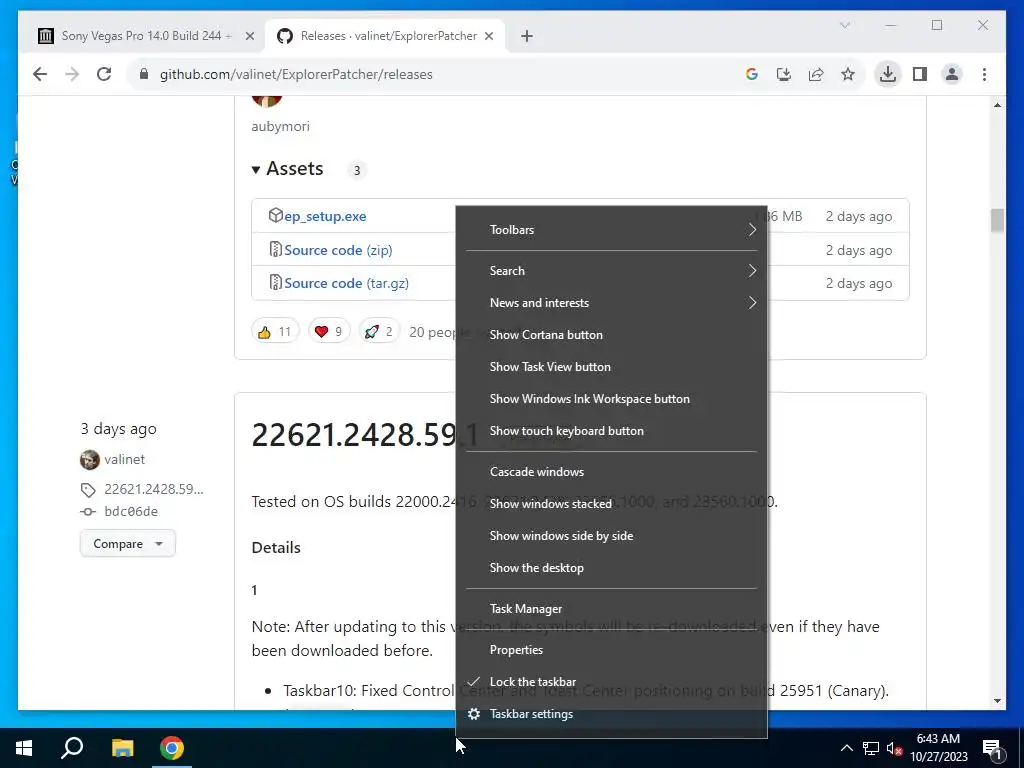This screenshot has width=1024, height=768.
Task: Open Taskbar settings entry
Action: (x=611, y=714)
